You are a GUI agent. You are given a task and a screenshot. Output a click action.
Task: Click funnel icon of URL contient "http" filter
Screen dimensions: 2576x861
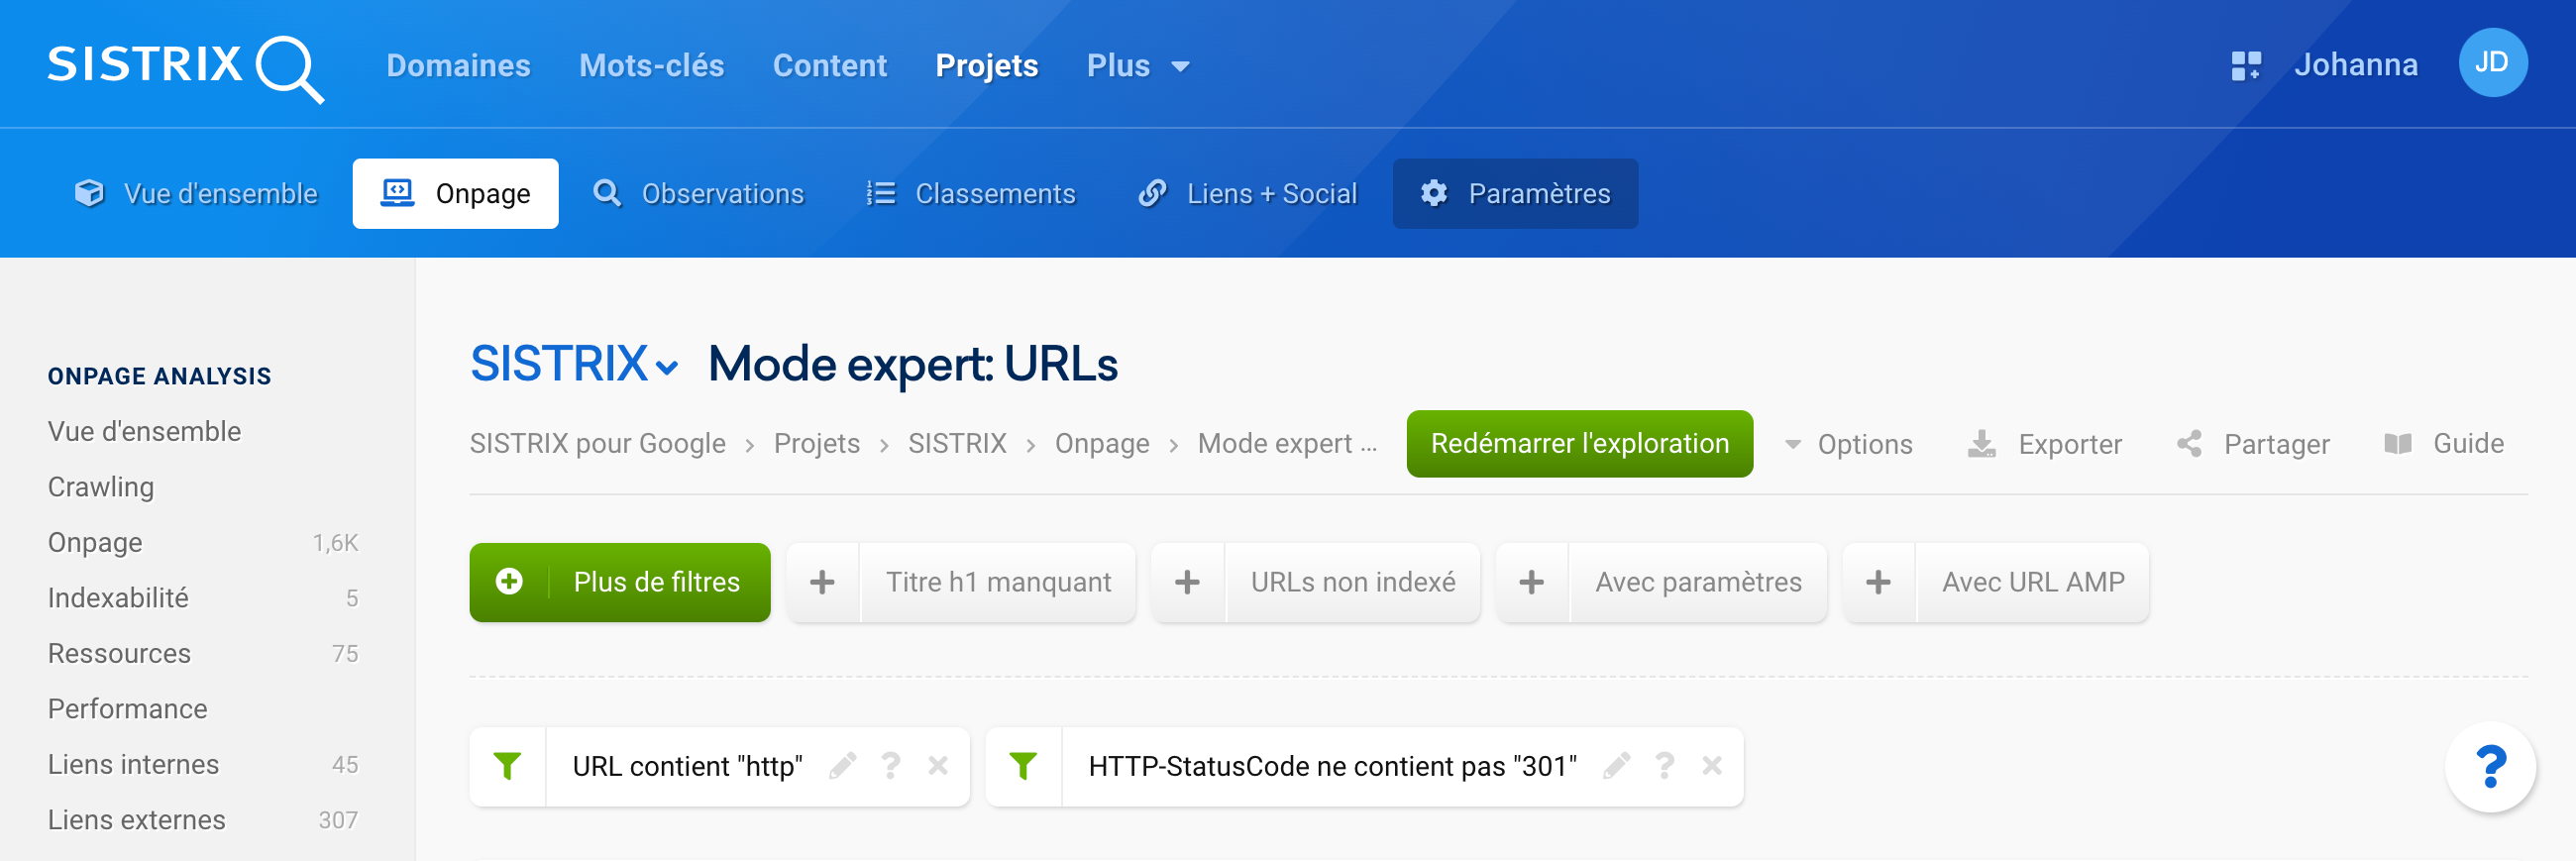[507, 766]
